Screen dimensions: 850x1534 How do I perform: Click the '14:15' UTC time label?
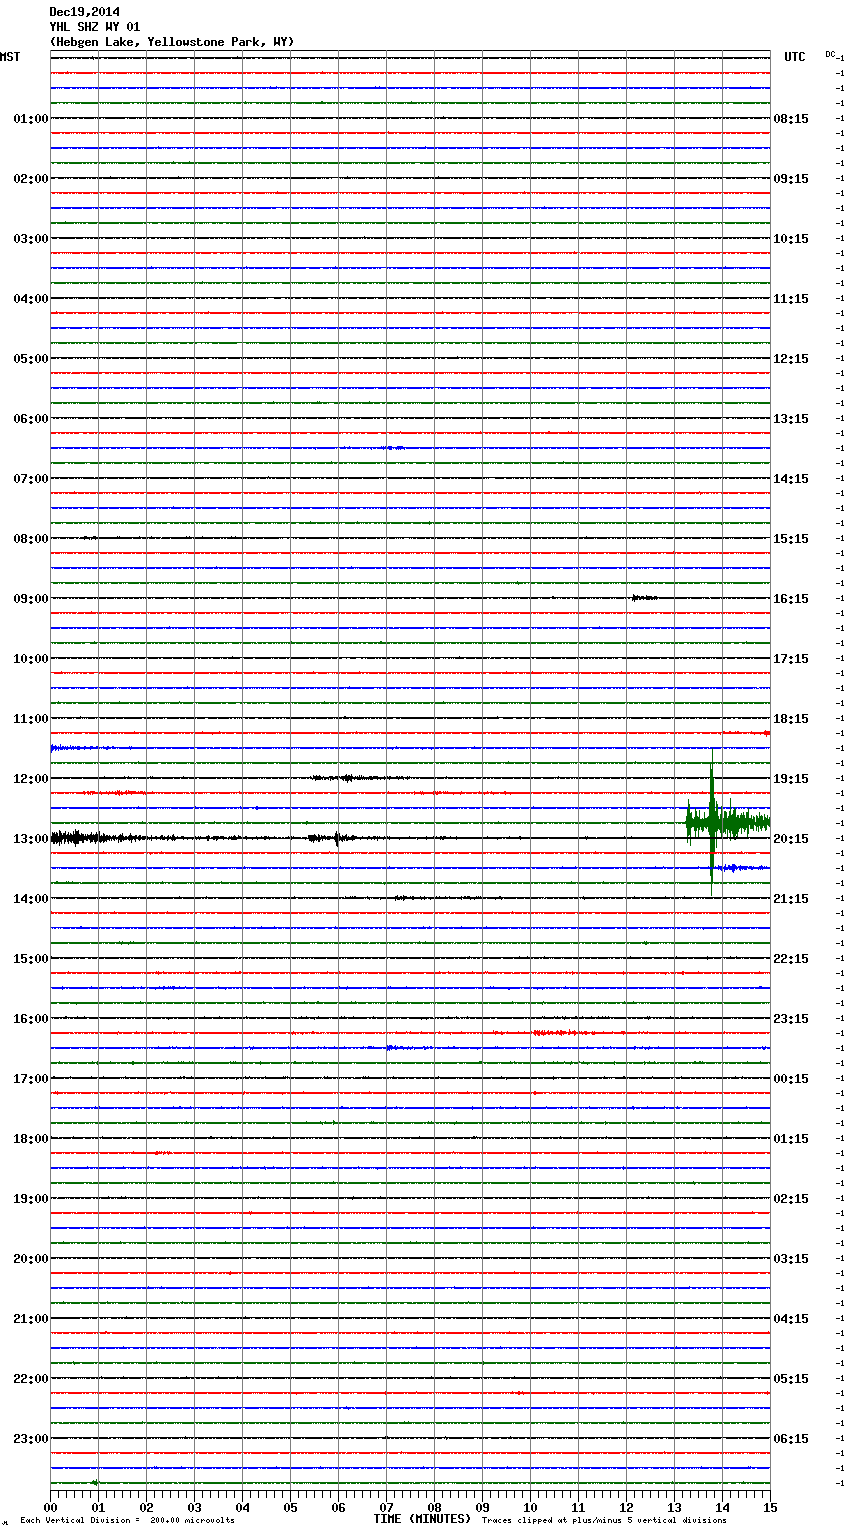tap(791, 479)
